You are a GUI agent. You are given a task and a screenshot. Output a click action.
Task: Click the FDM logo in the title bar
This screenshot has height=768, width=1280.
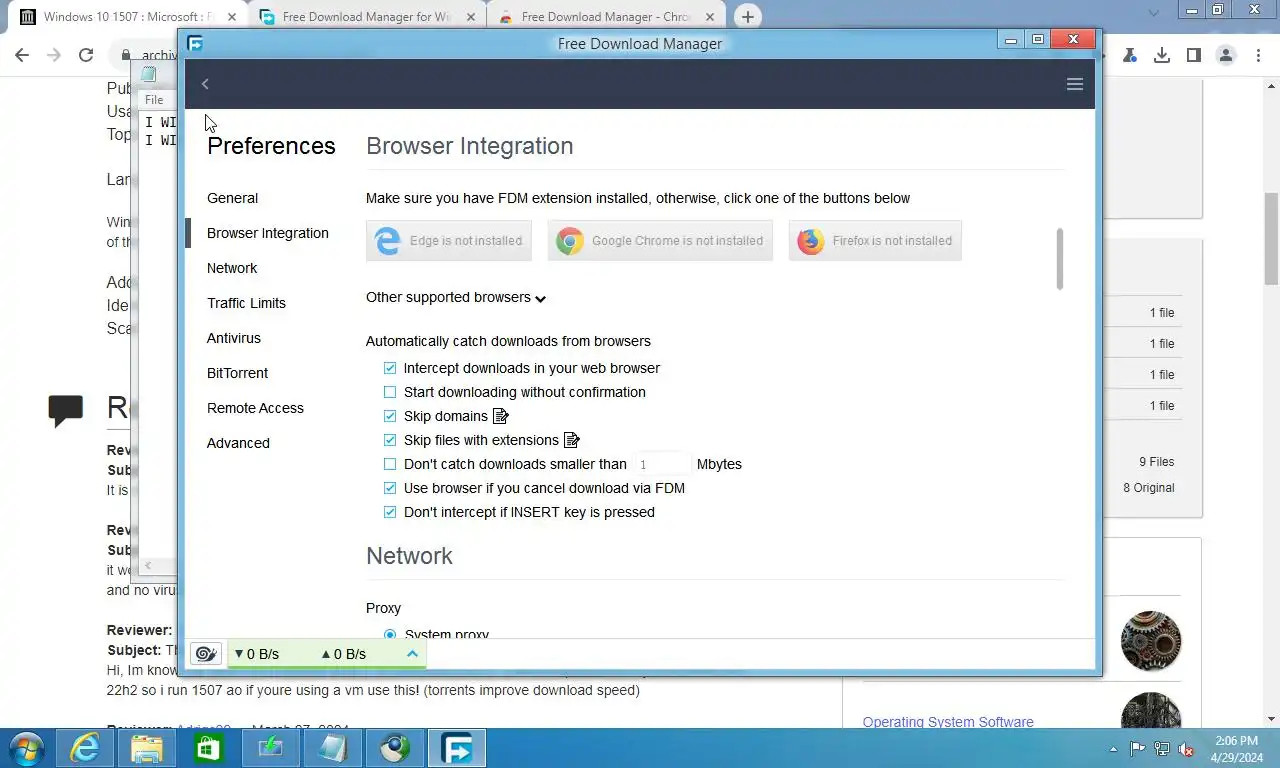tap(195, 43)
